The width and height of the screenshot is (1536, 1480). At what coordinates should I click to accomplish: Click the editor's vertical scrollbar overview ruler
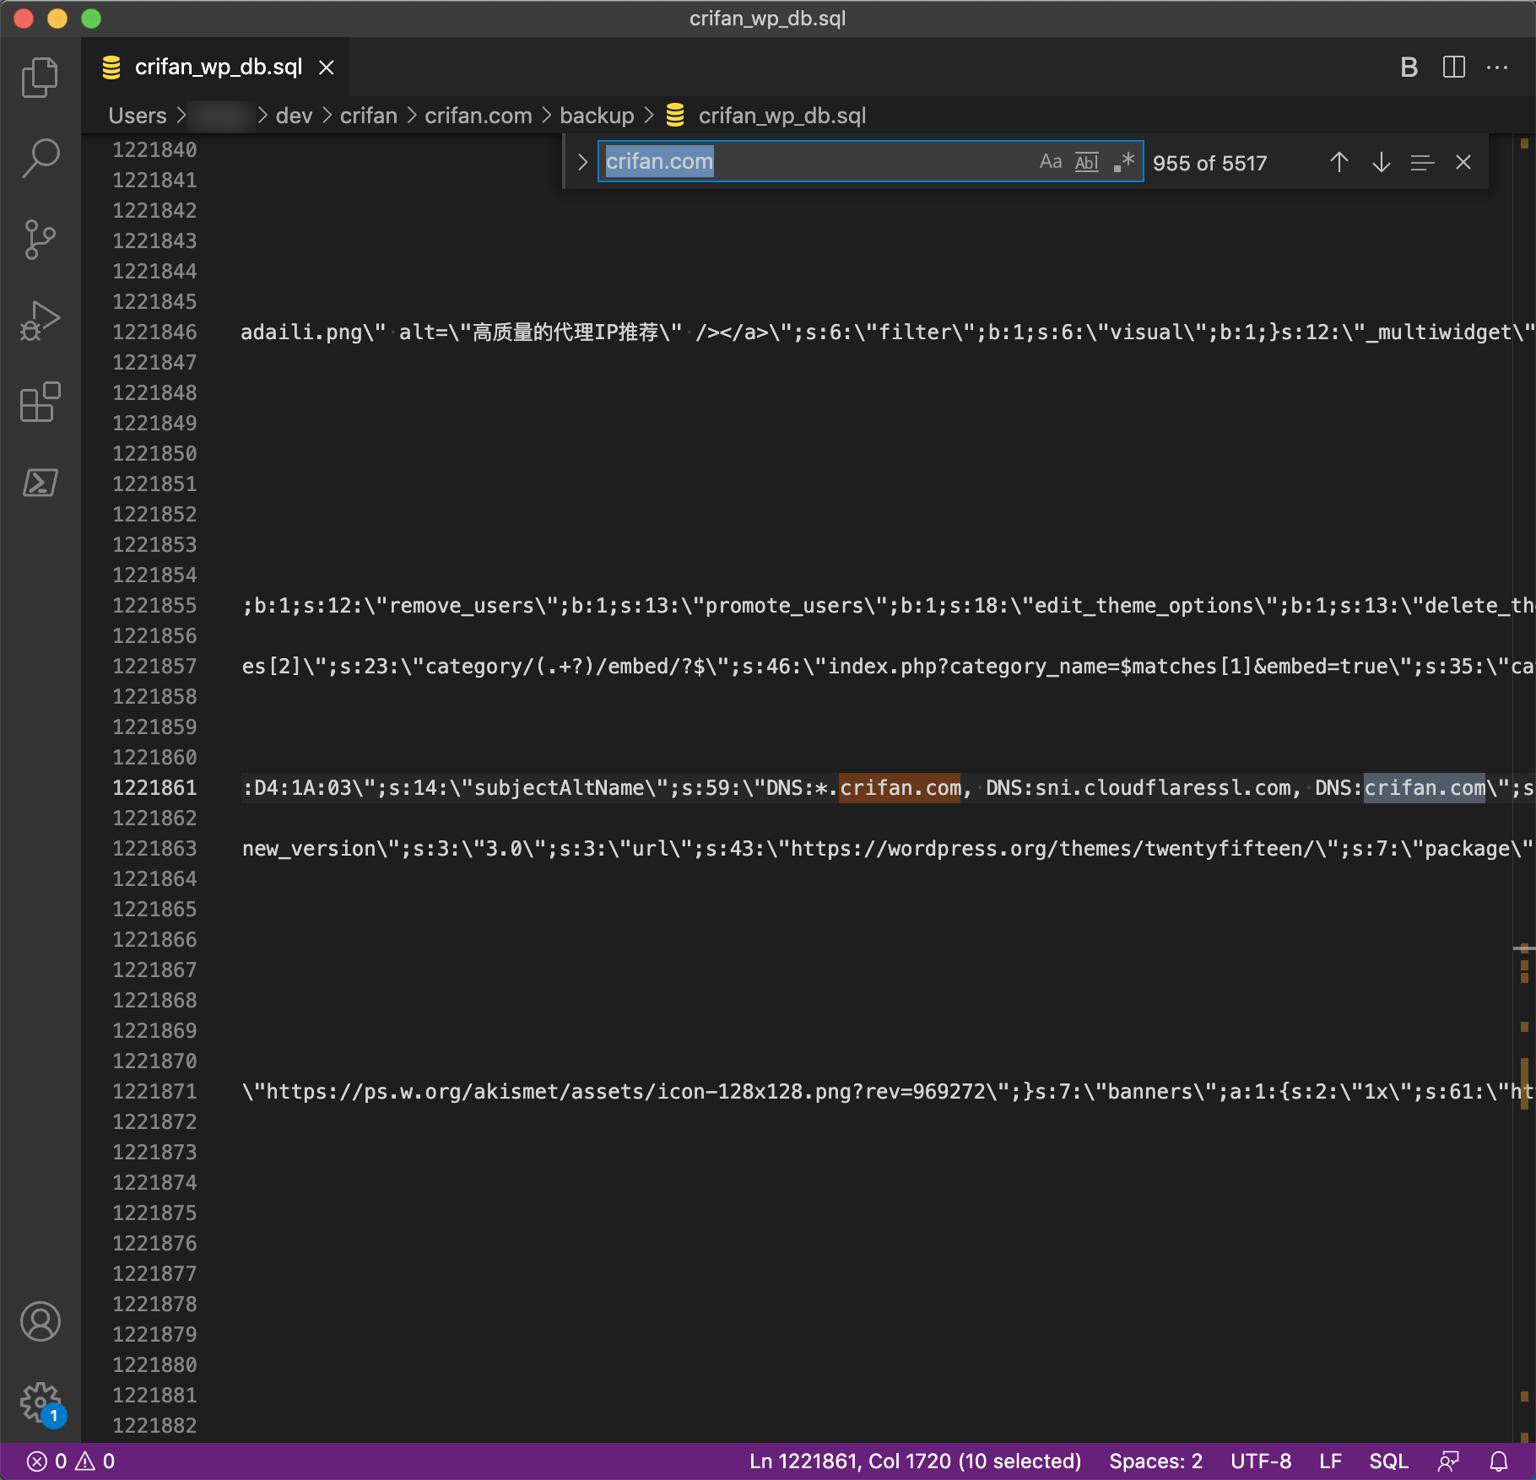(1524, 788)
